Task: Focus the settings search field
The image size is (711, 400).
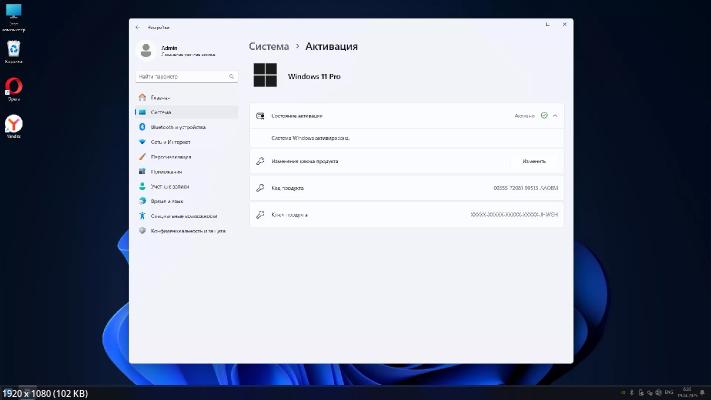Action: click(x=186, y=77)
